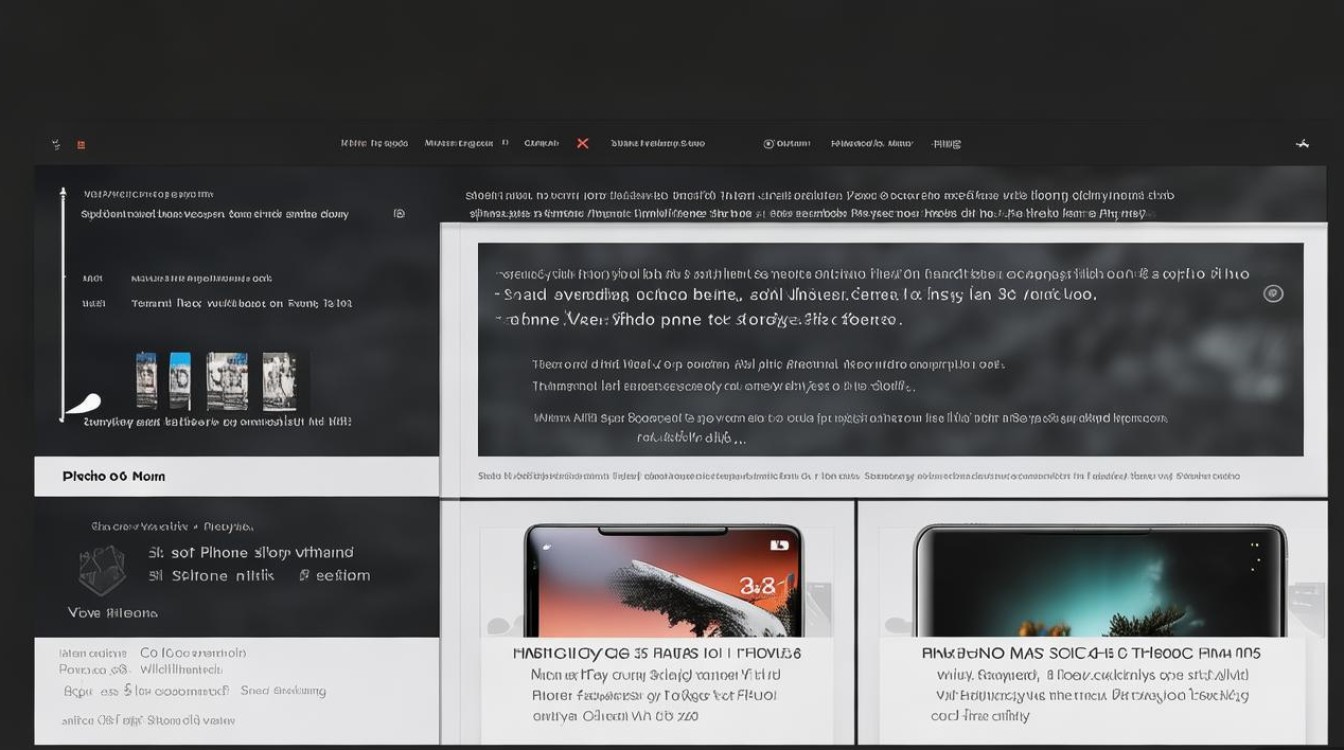Click the dark teal-screen phone image

pos(1100,580)
